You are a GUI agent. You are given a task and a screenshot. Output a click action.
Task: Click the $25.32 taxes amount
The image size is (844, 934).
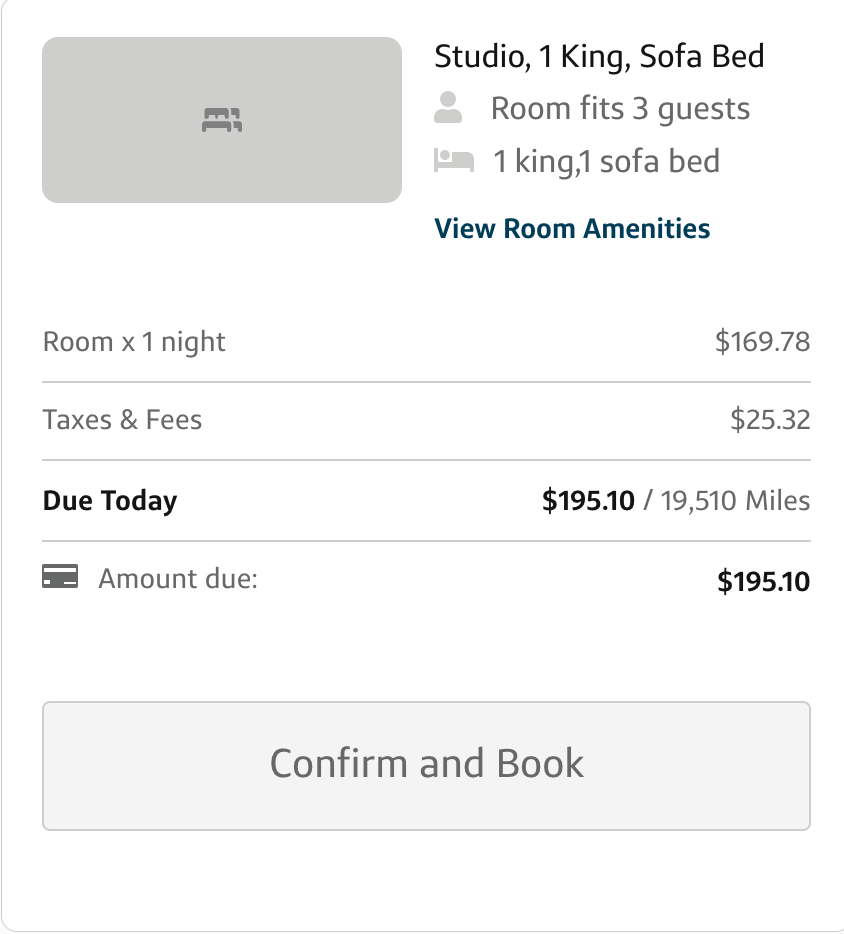tap(770, 420)
